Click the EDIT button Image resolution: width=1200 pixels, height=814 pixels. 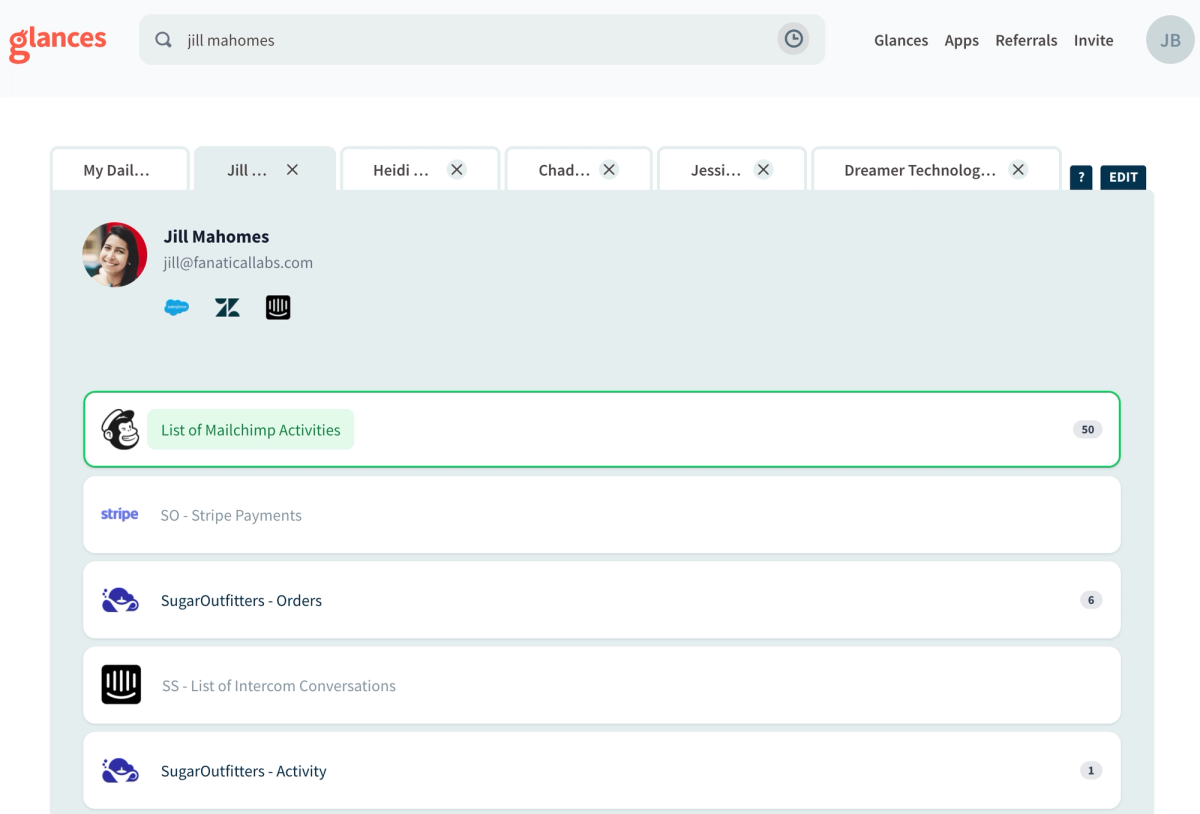pyautogui.click(x=1123, y=177)
